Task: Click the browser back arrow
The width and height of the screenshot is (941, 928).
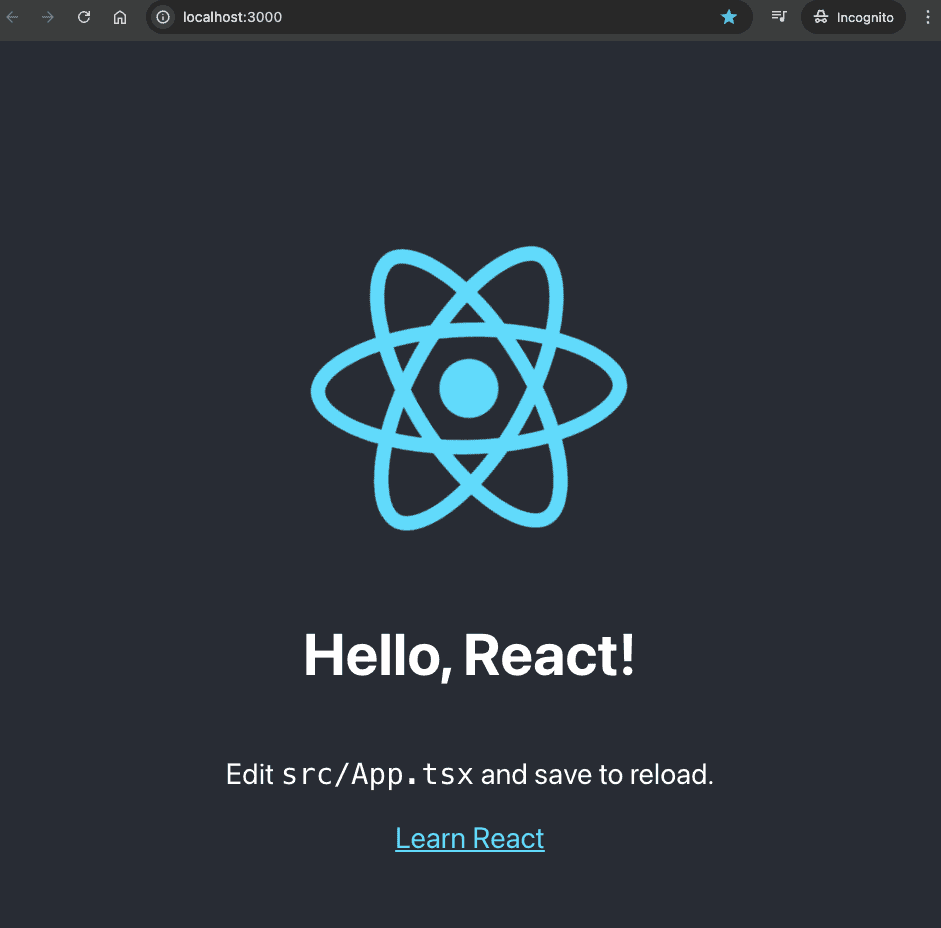Action: tap(12, 17)
